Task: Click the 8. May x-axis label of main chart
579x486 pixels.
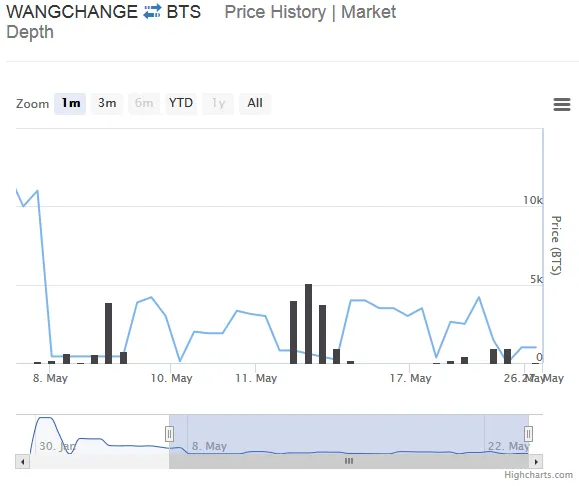Action: (x=50, y=379)
